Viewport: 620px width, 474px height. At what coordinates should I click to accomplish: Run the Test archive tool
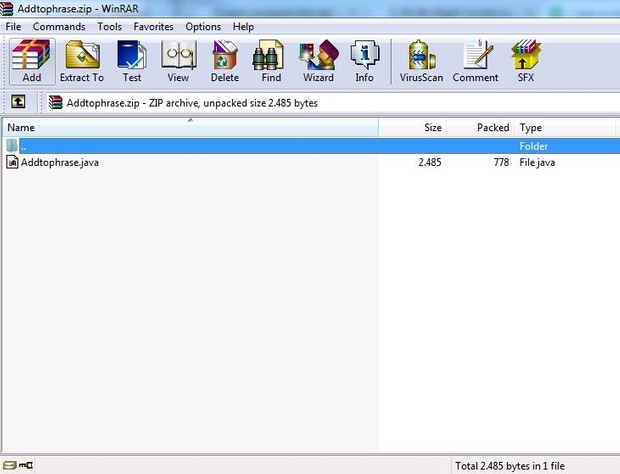click(132, 61)
